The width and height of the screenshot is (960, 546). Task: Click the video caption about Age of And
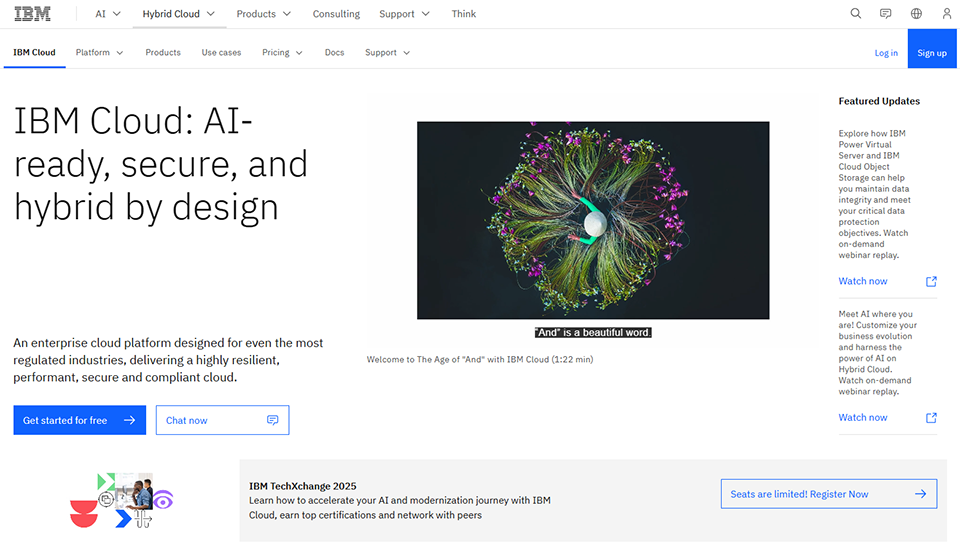[x=480, y=359]
